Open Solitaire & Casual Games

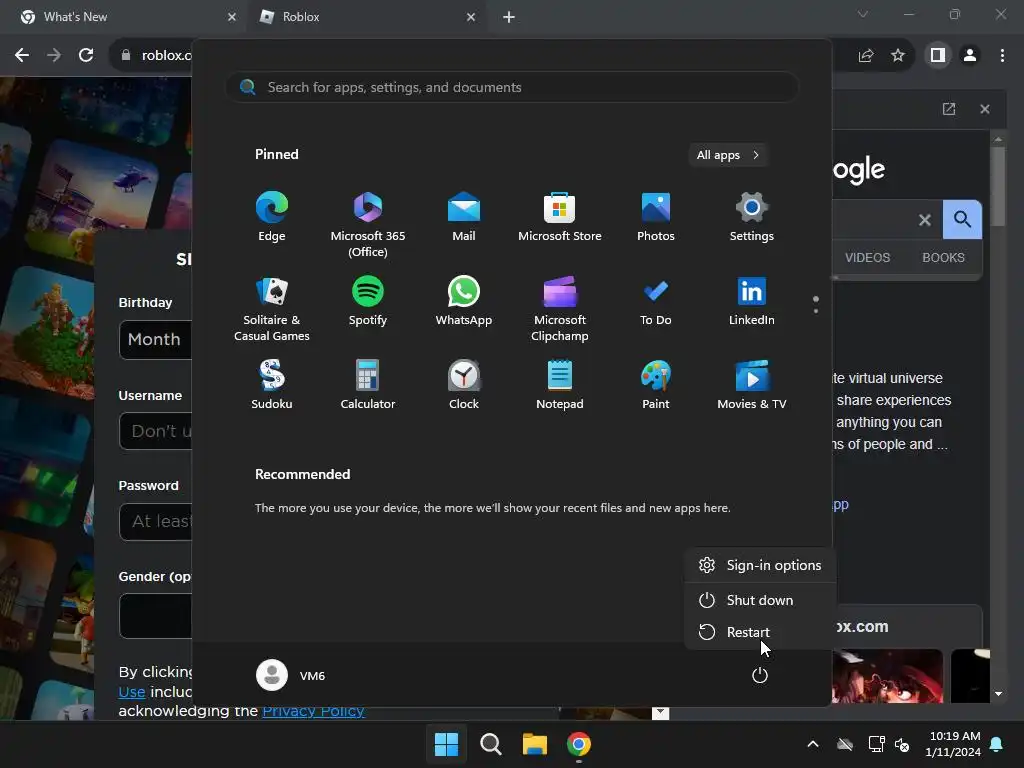pos(272,308)
